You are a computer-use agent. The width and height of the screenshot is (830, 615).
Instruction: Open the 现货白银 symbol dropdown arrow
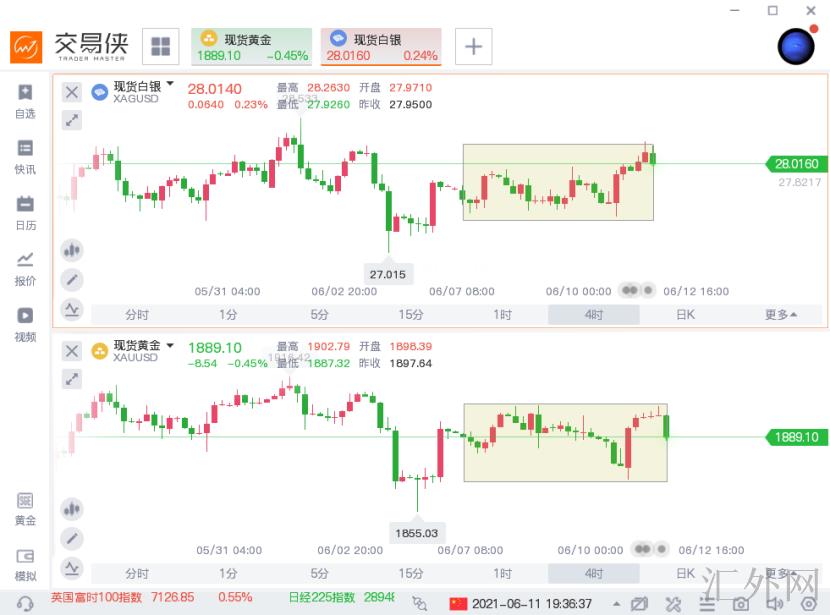[170, 84]
